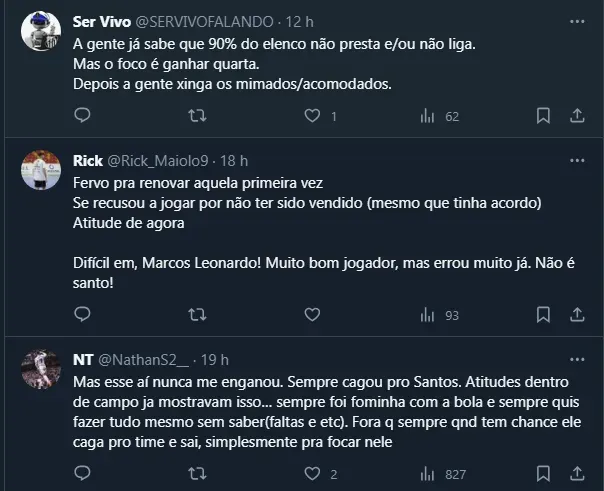Retweet Ser Vivo's post
Viewport: 604px width, 491px height.
197,116
